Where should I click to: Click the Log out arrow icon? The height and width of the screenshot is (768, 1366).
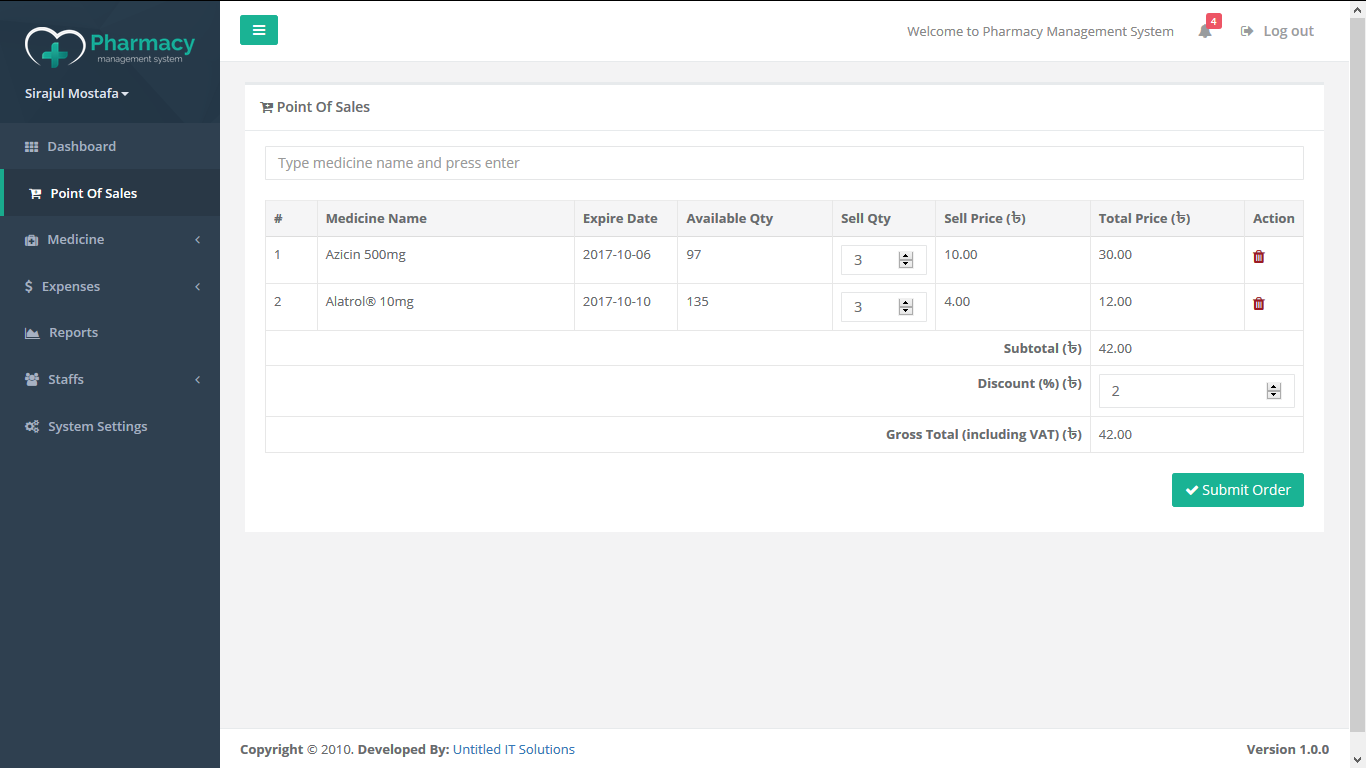point(1247,31)
